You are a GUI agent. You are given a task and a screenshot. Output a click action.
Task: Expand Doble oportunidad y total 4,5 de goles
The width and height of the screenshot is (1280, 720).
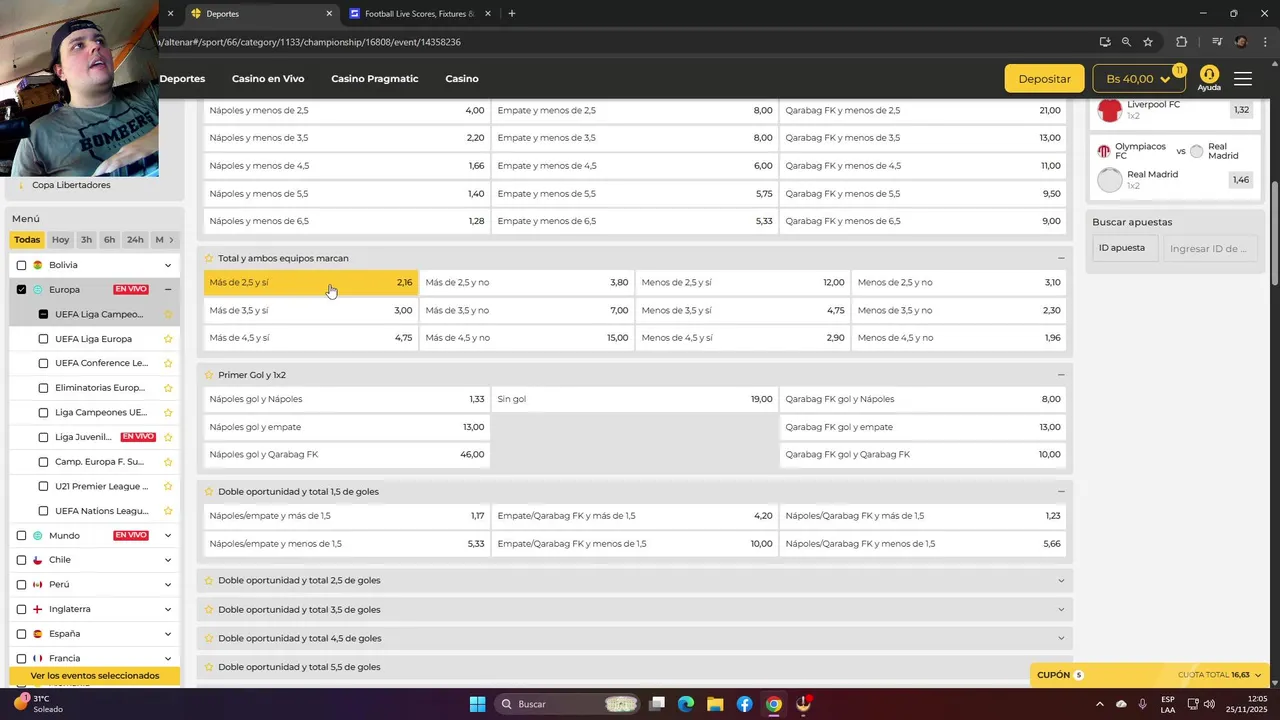tap(1061, 638)
